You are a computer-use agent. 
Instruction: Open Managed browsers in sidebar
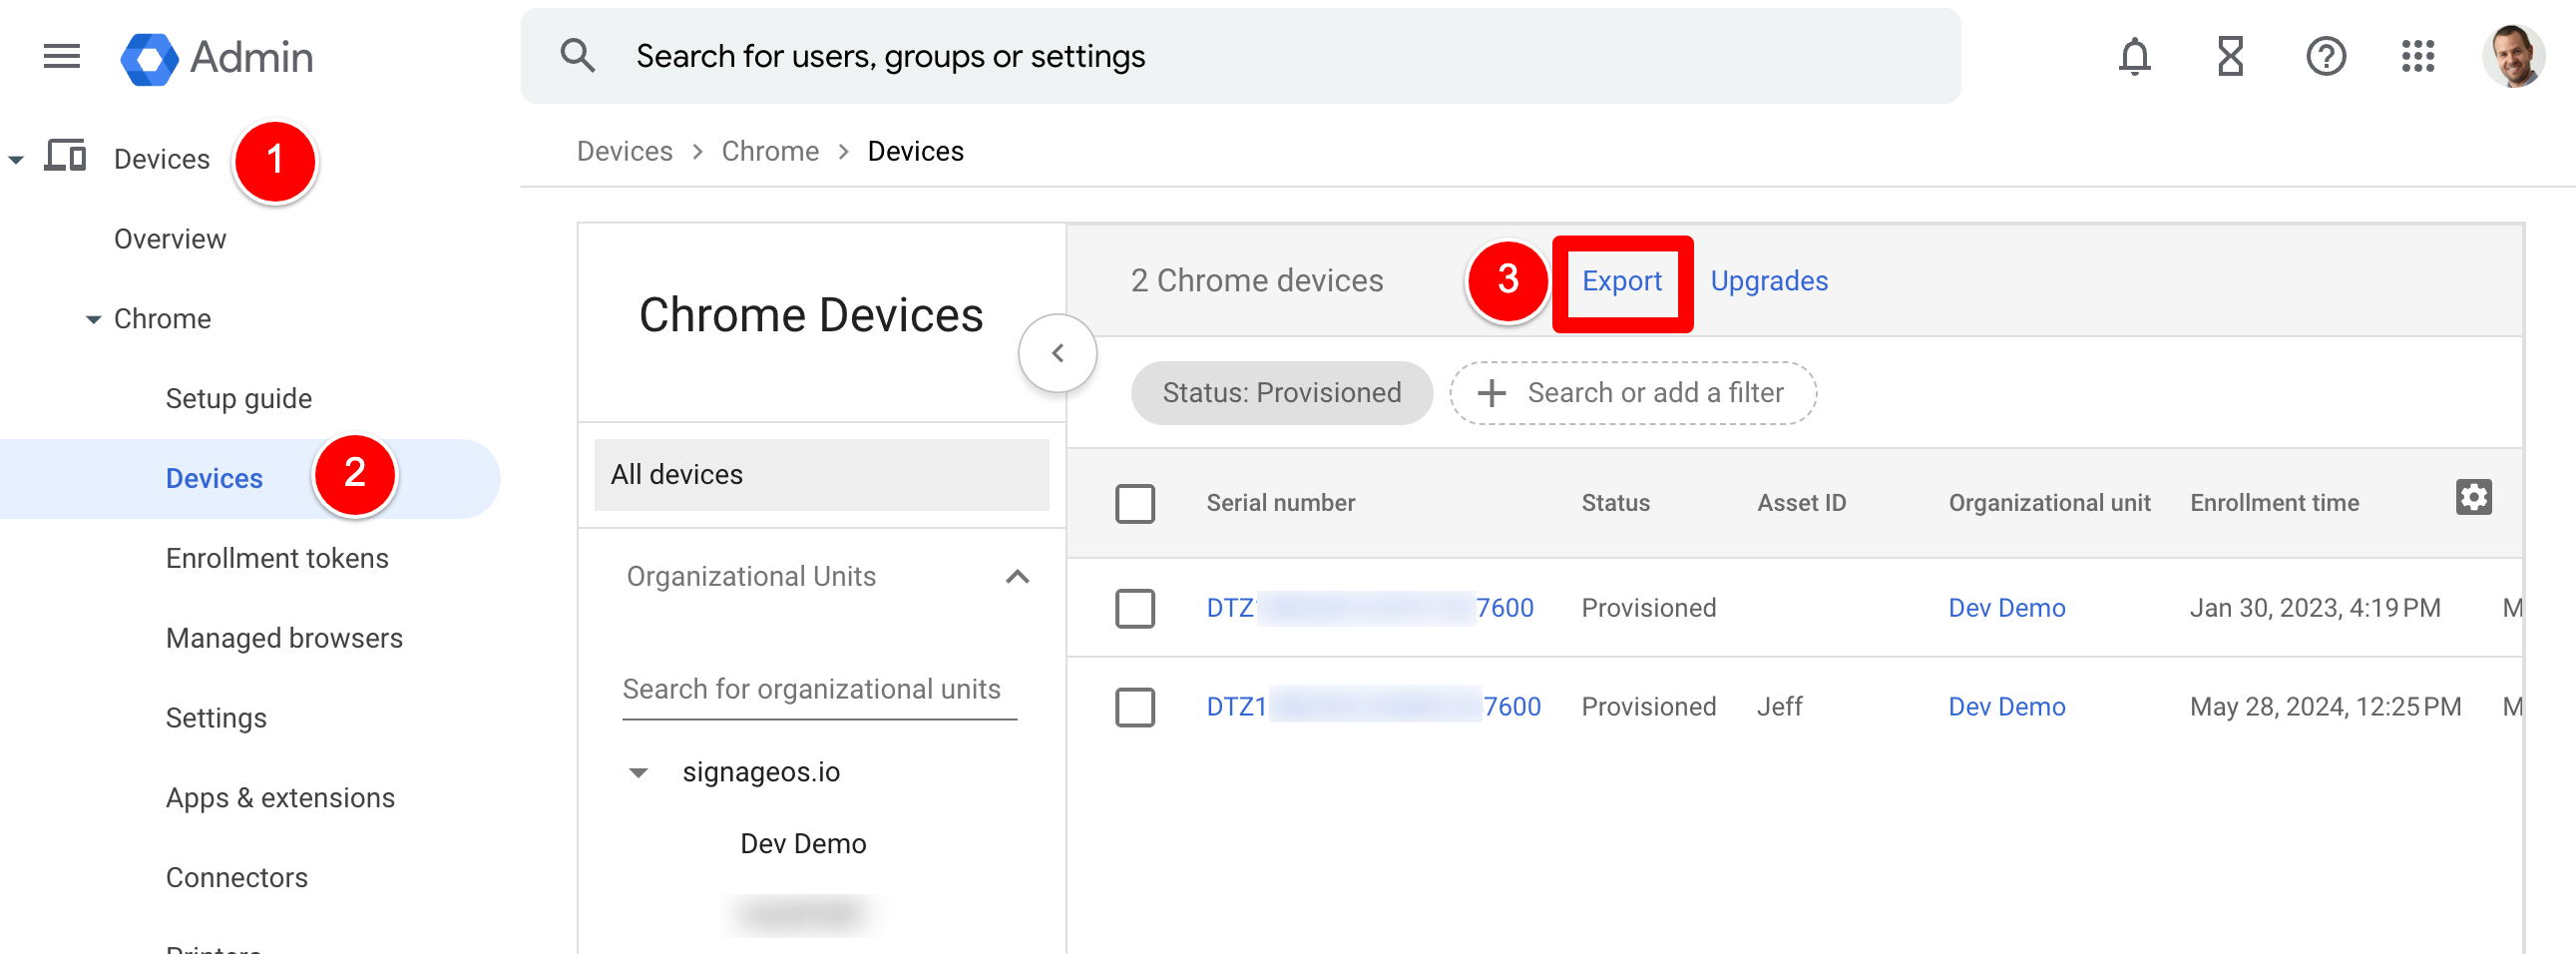pyautogui.click(x=283, y=638)
